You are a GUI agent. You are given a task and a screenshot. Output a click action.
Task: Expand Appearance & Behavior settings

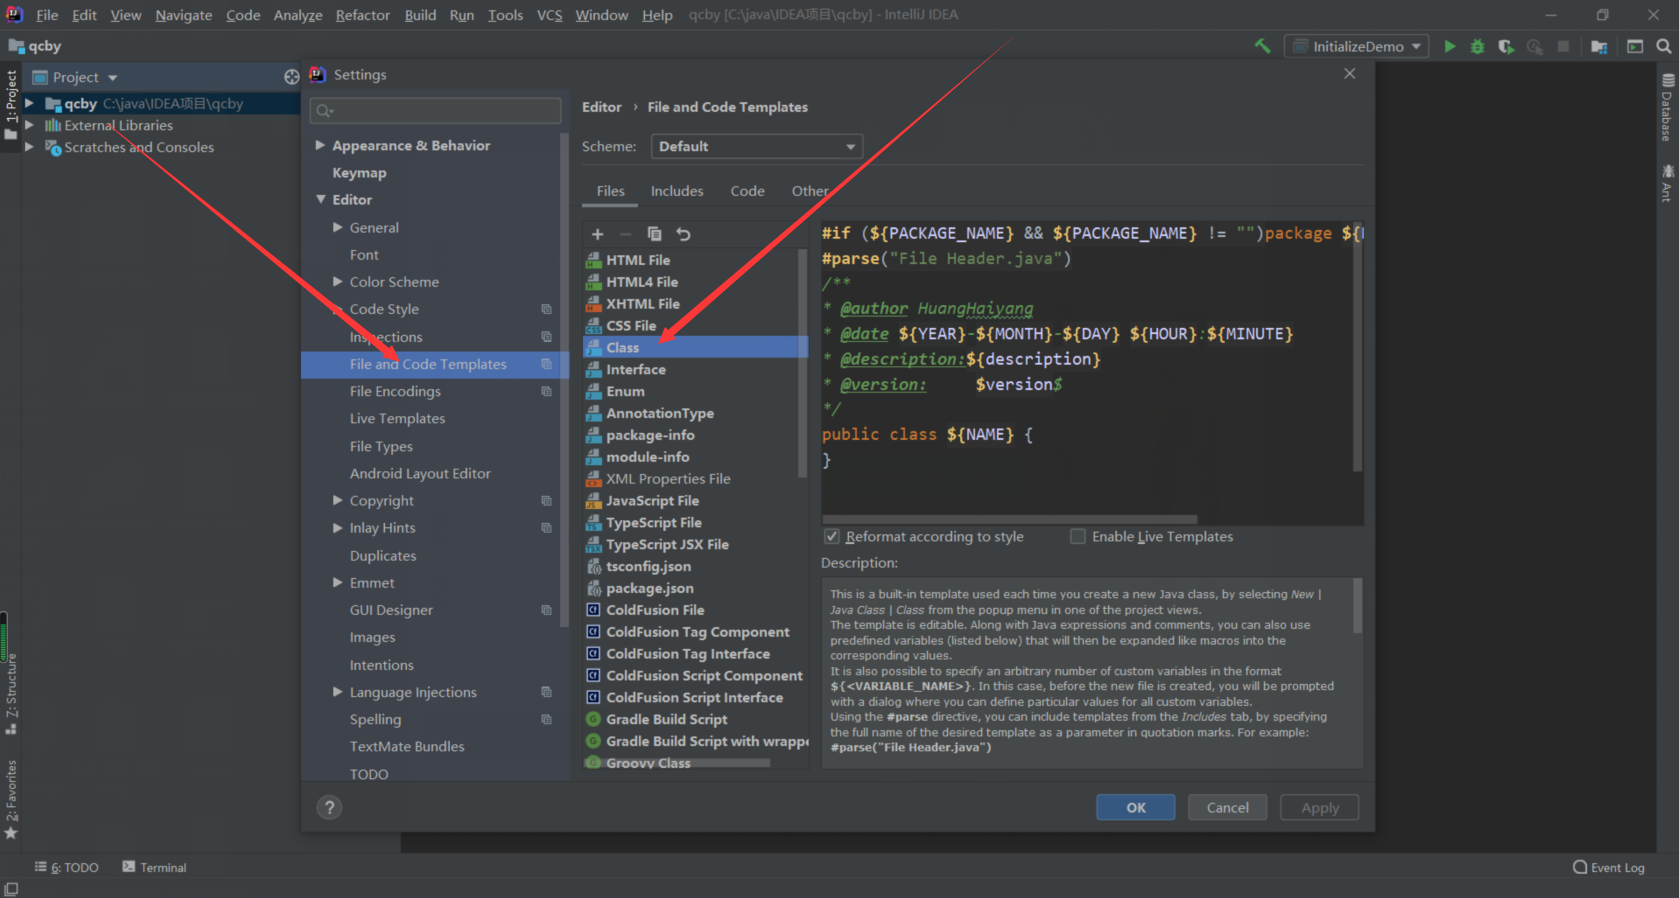(x=320, y=145)
